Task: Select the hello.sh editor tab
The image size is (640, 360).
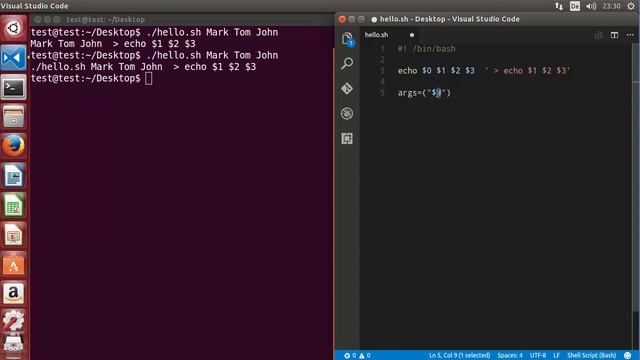Action: tap(389, 35)
